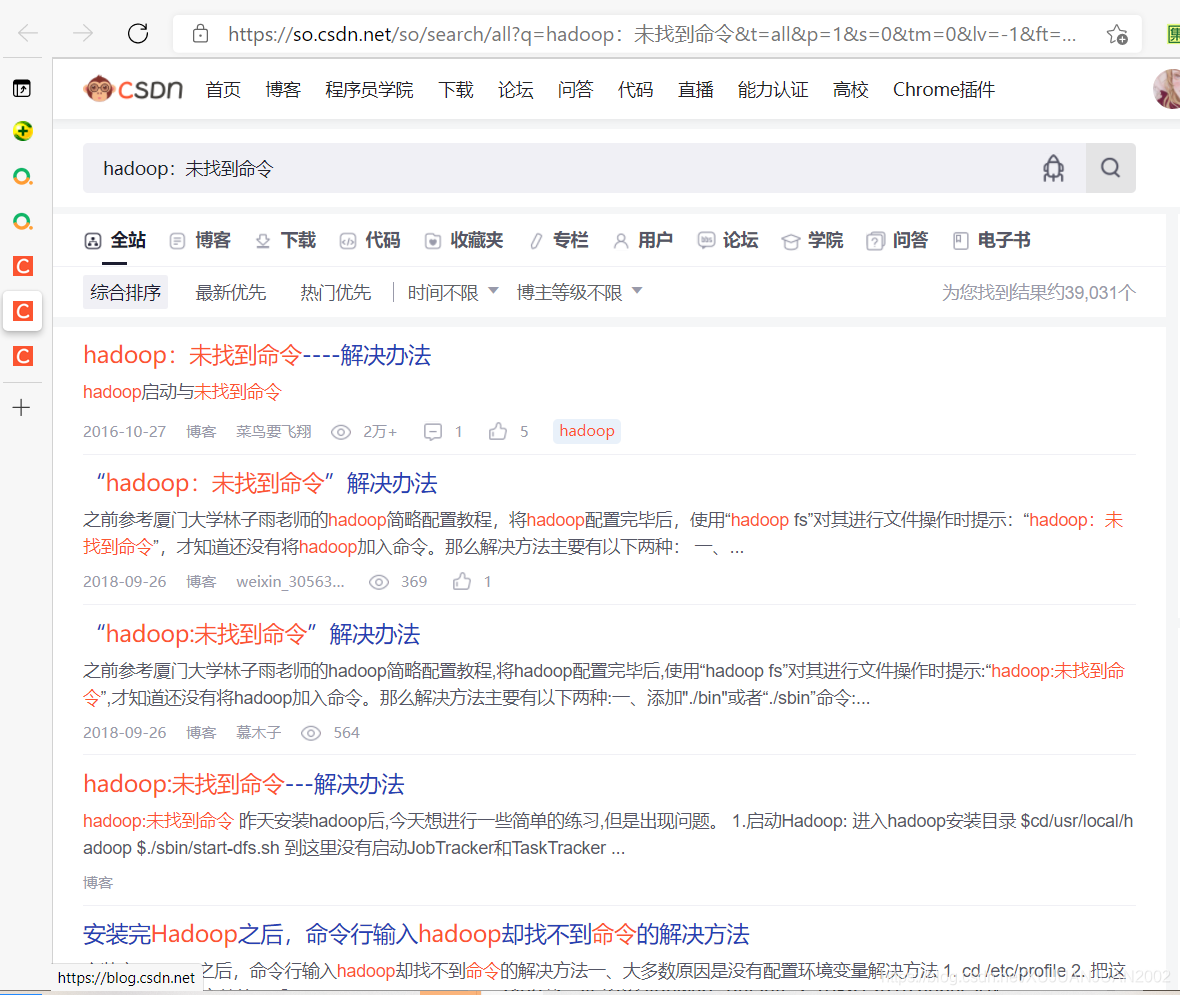Click inside the search input field
The height and width of the screenshot is (995, 1180).
point(400,167)
